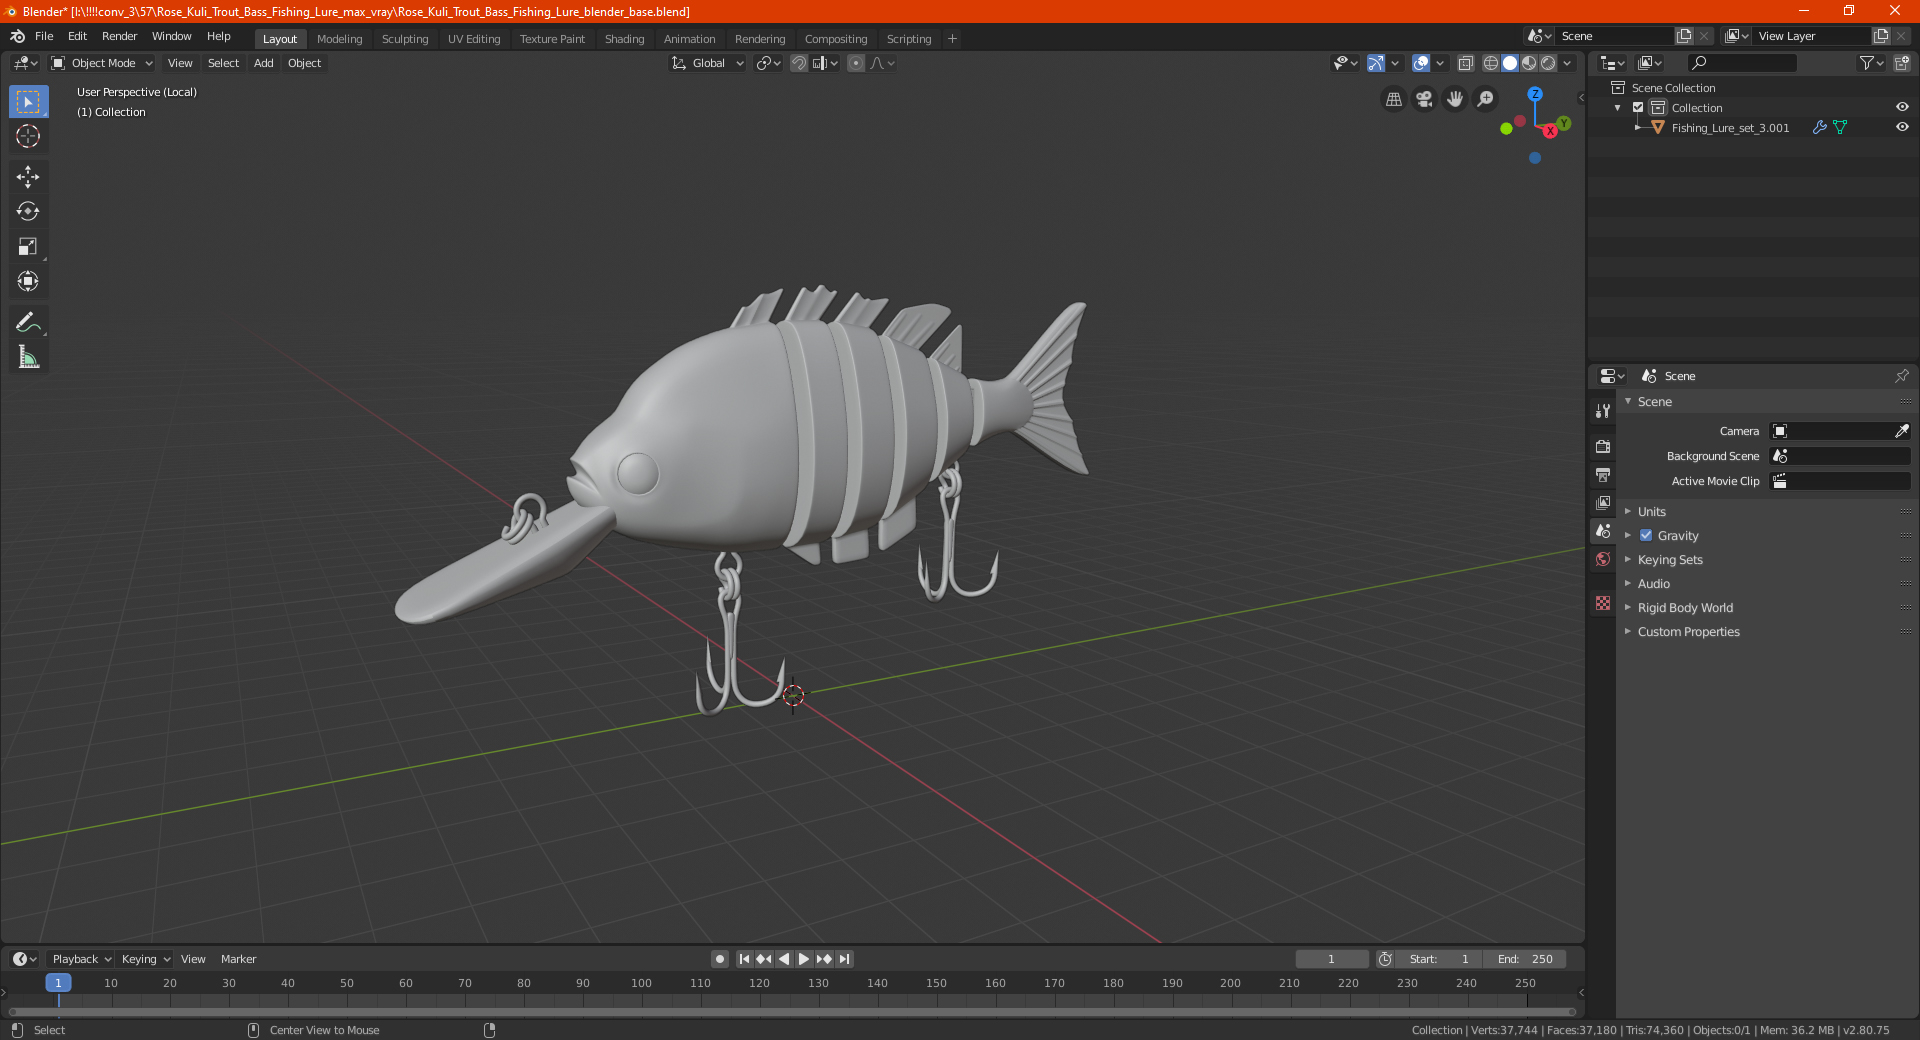Hide the Collection in the viewport
The height and width of the screenshot is (1040, 1920).
click(1902, 107)
